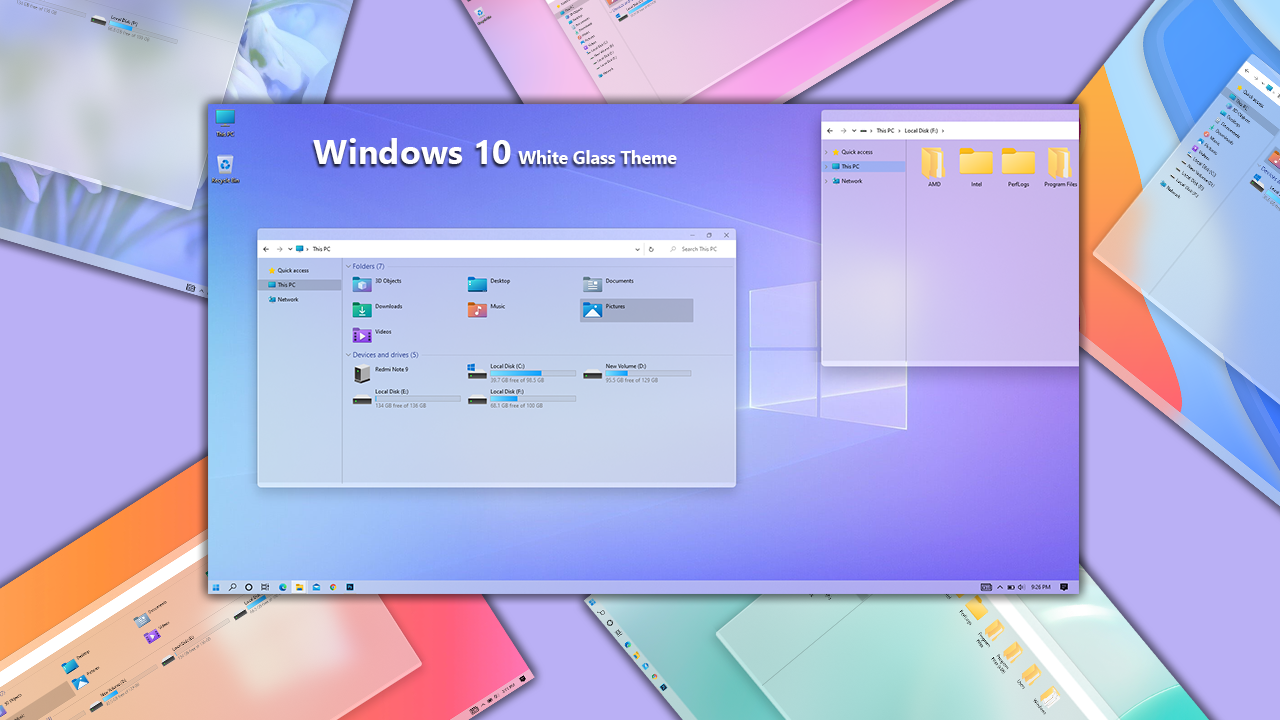Image resolution: width=1280 pixels, height=720 pixels.
Task: Open address bar history dropdown in This PC window
Action: pos(638,249)
